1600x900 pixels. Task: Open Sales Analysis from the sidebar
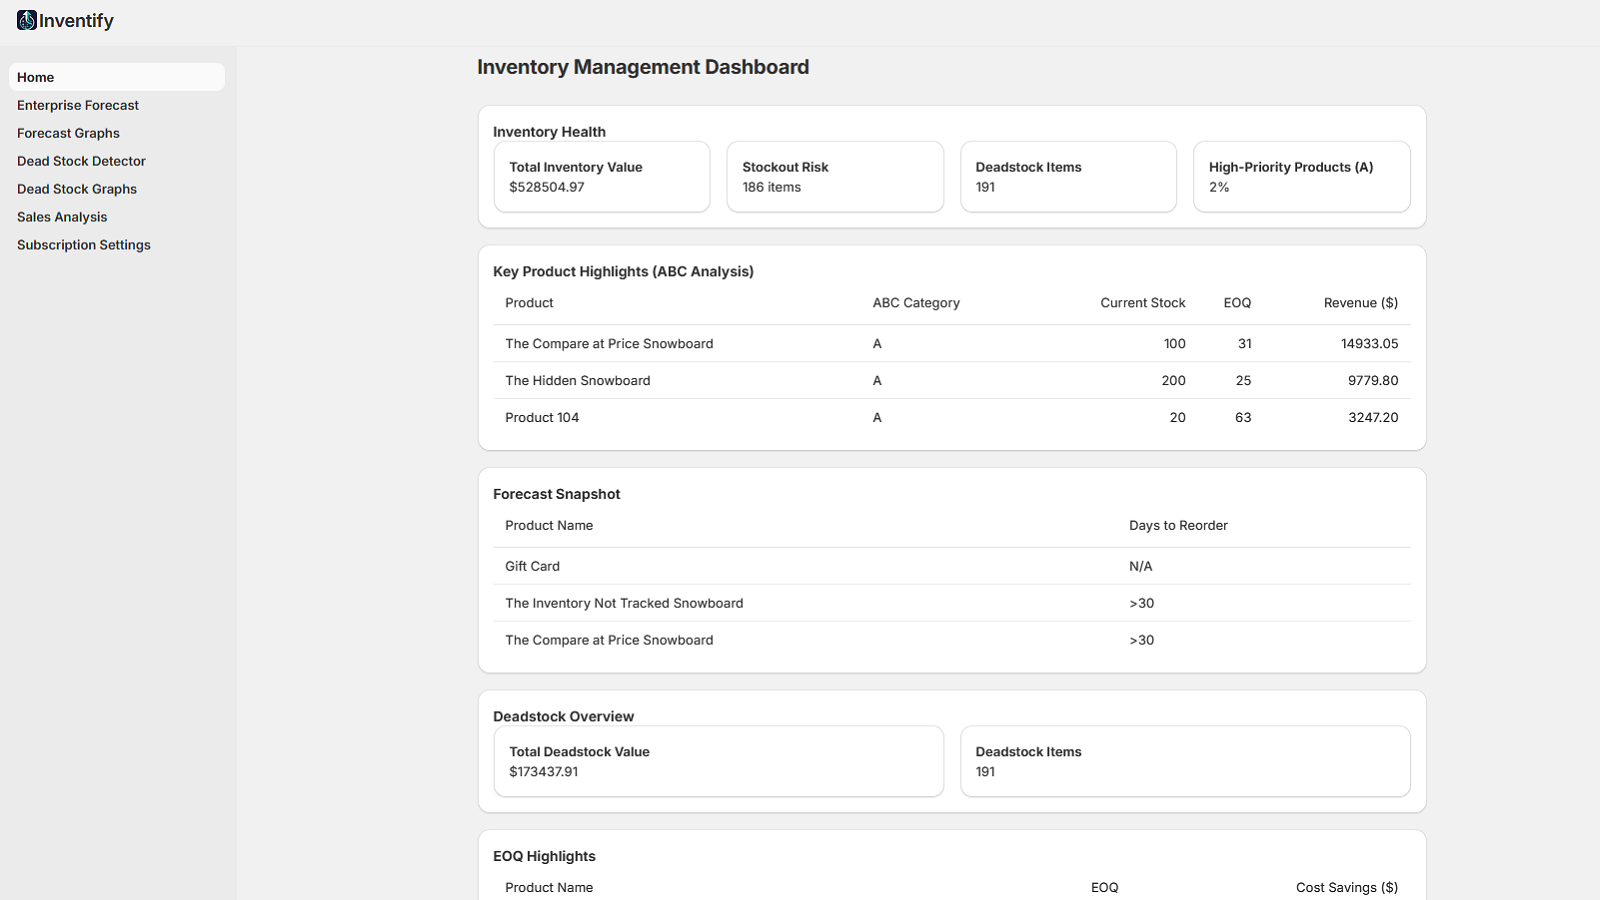(x=62, y=217)
